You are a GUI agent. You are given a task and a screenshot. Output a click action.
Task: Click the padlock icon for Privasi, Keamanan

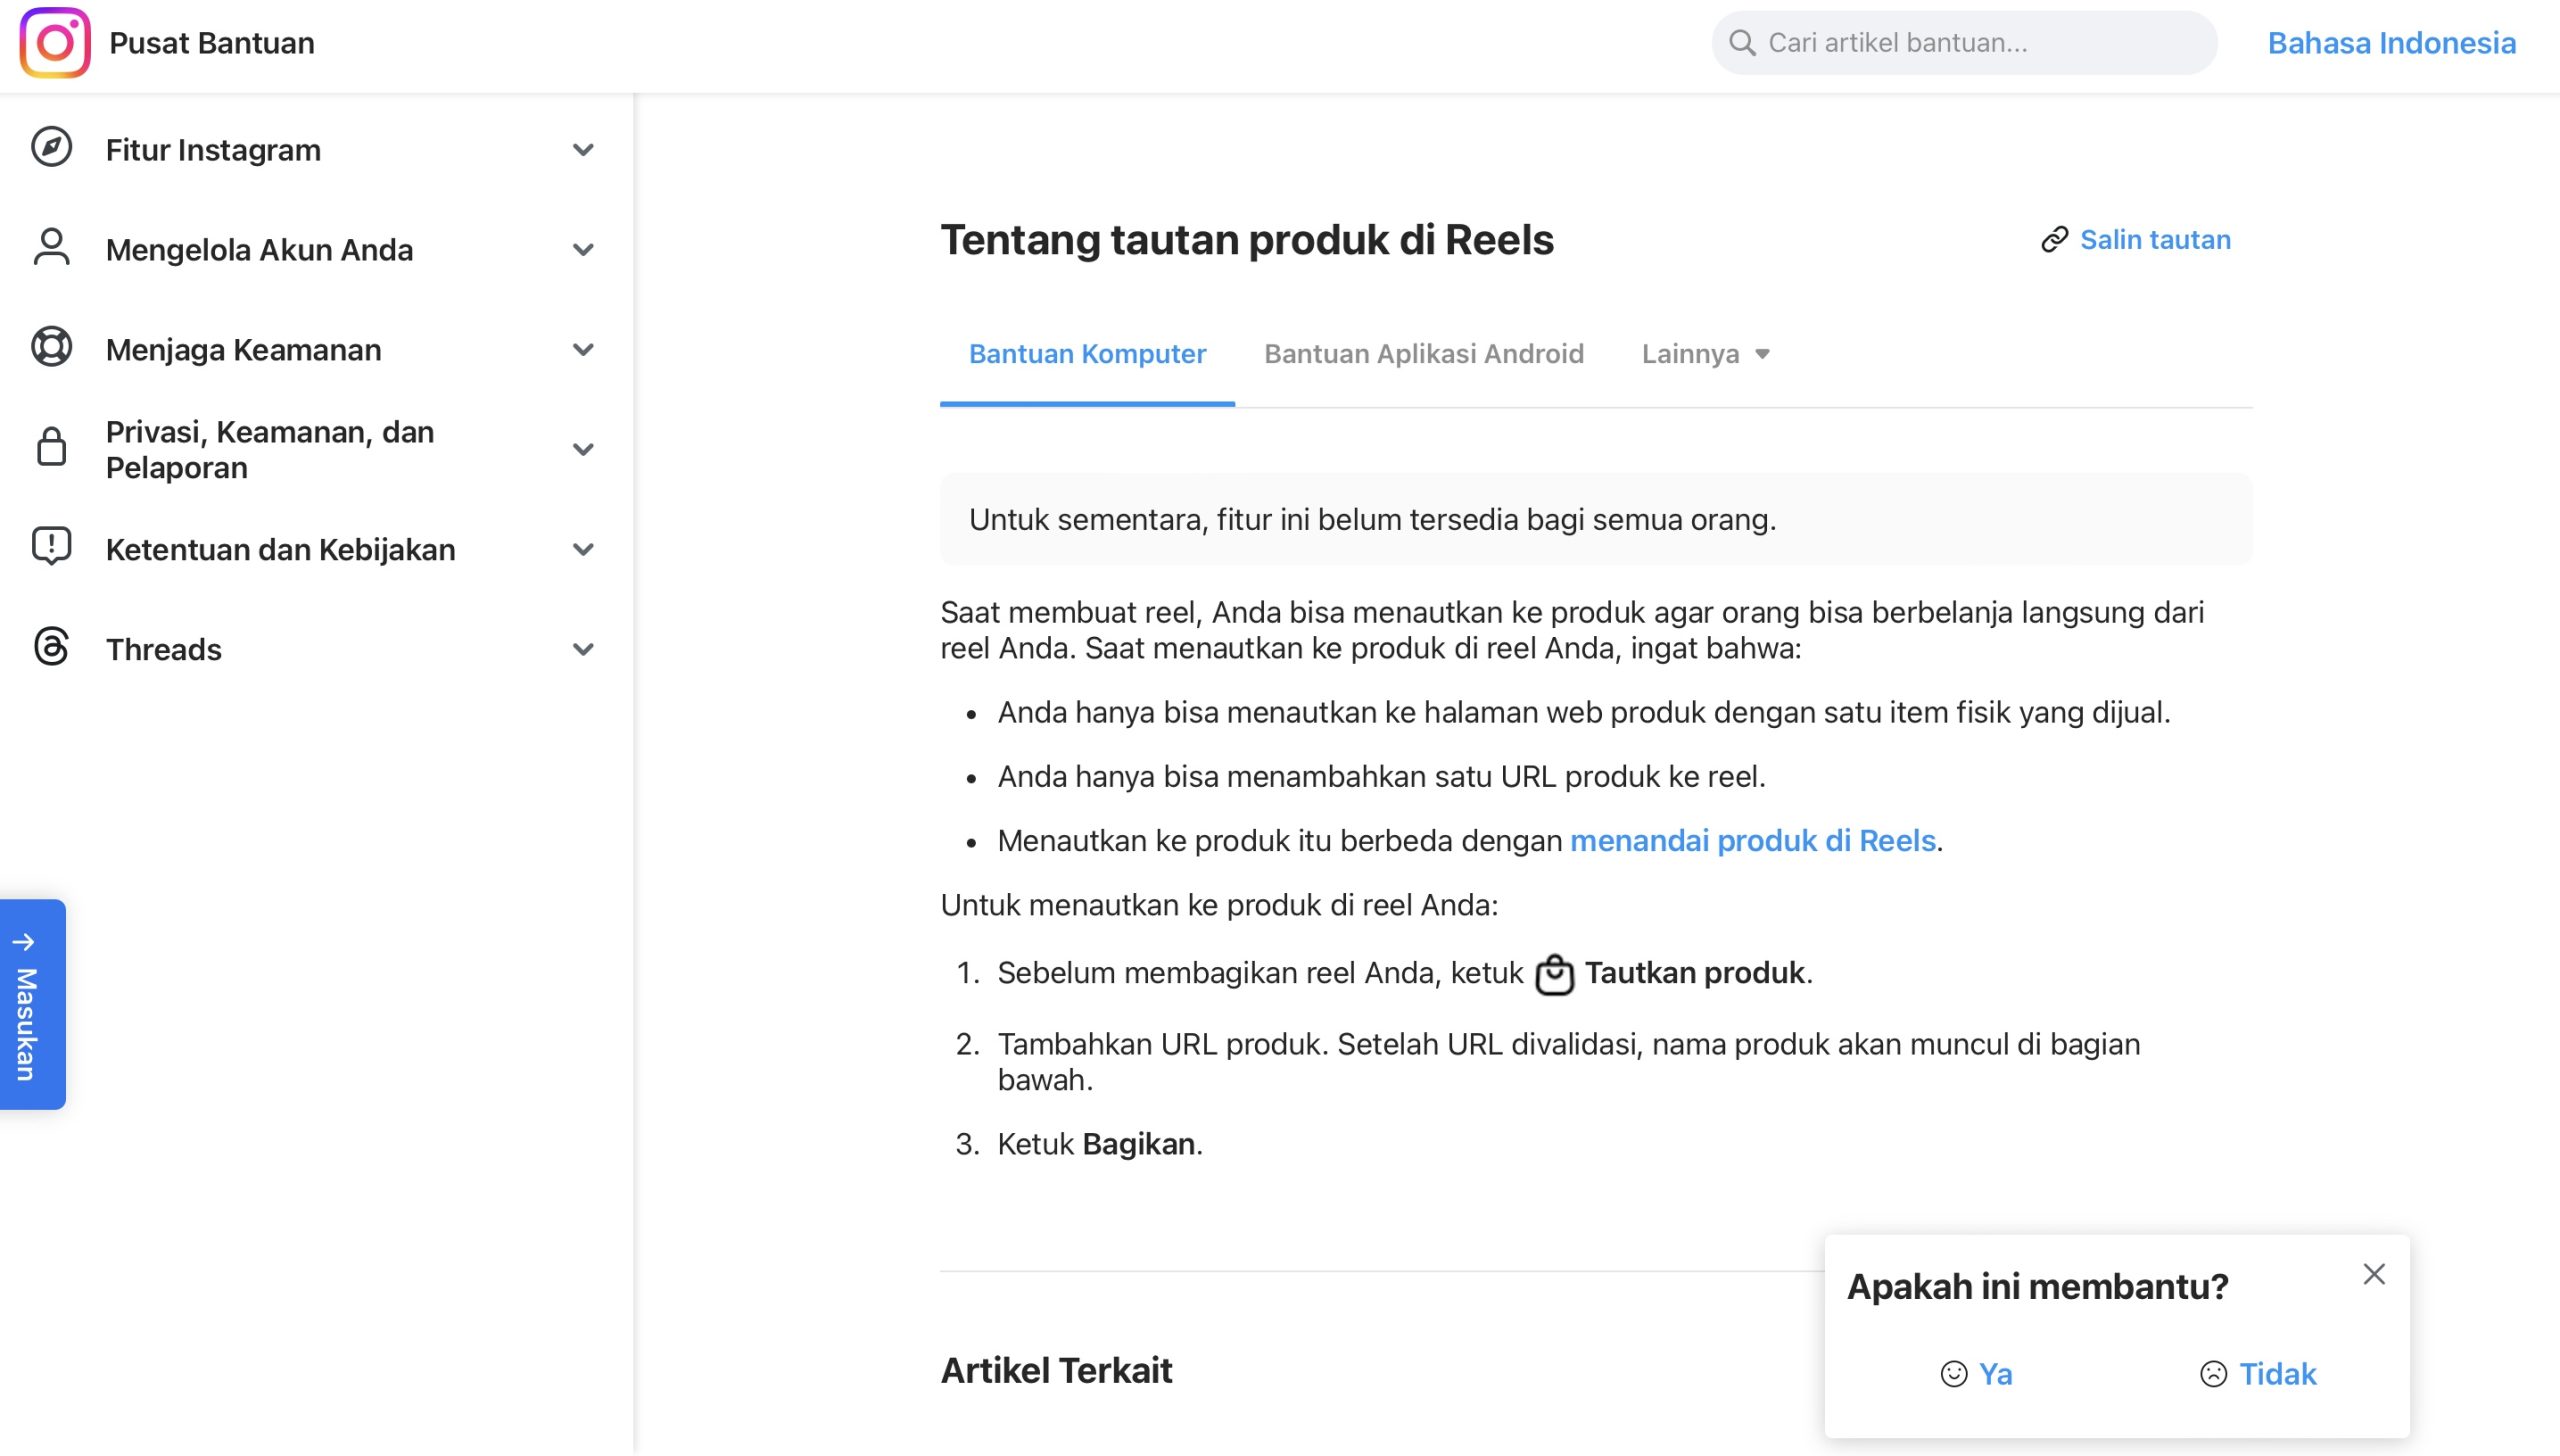coord(51,448)
